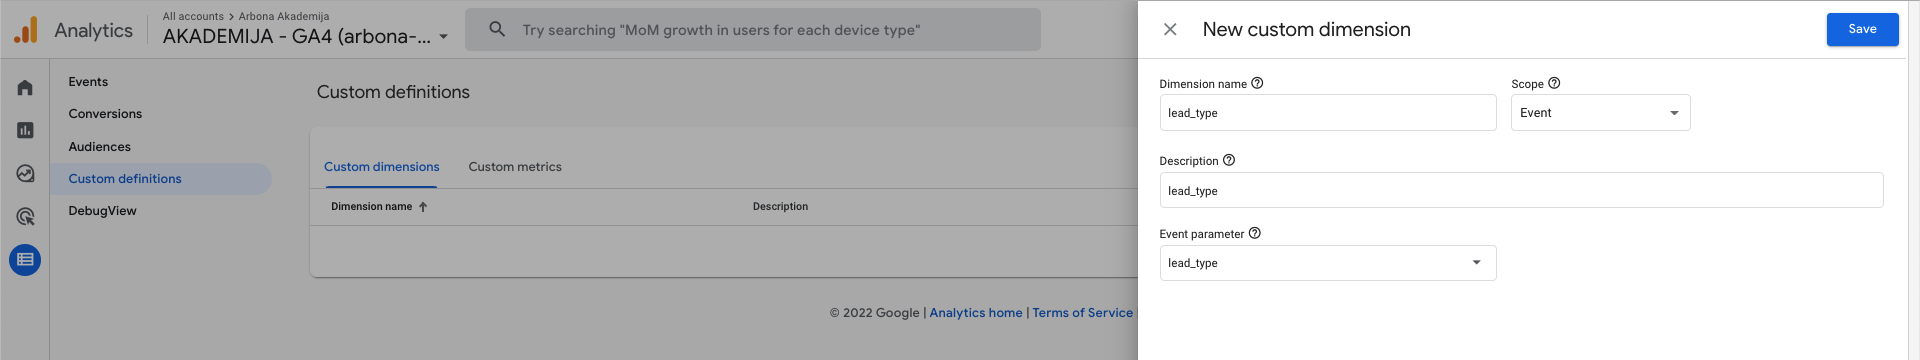Open the Explore icon in sidebar
This screenshot has width=1920, height=360.
25,173
